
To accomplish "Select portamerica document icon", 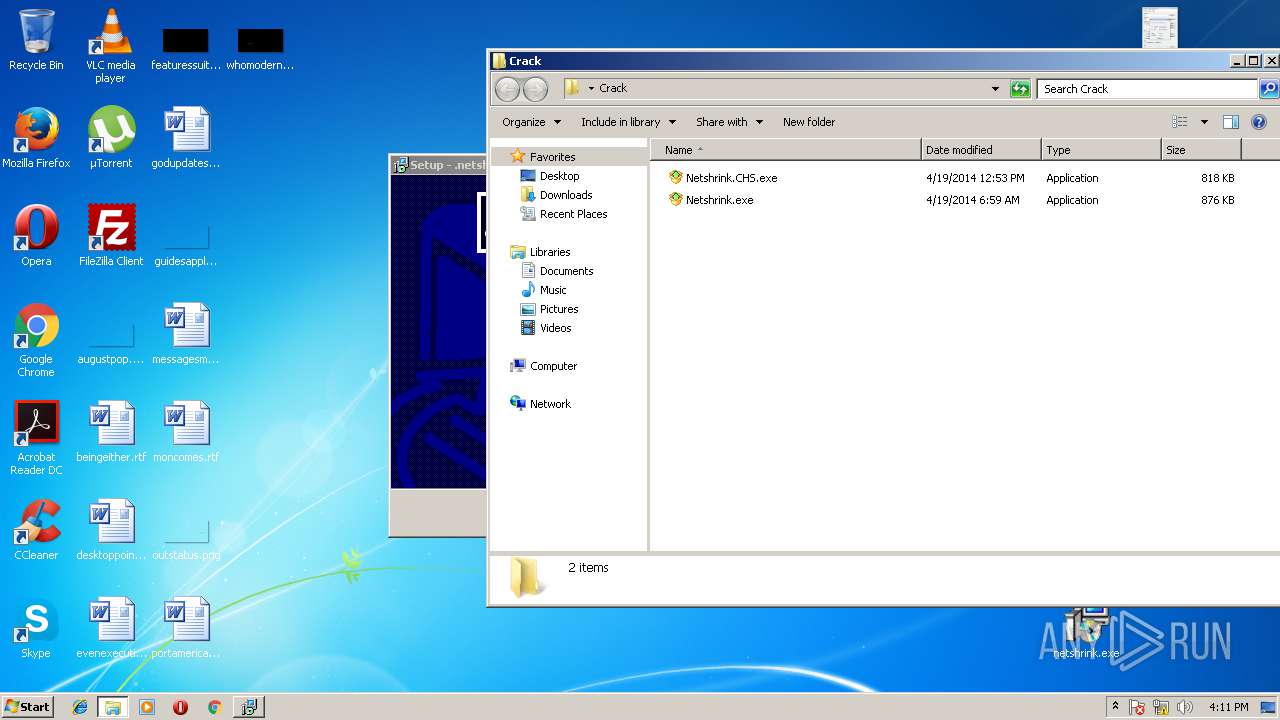I will (185, 628).
